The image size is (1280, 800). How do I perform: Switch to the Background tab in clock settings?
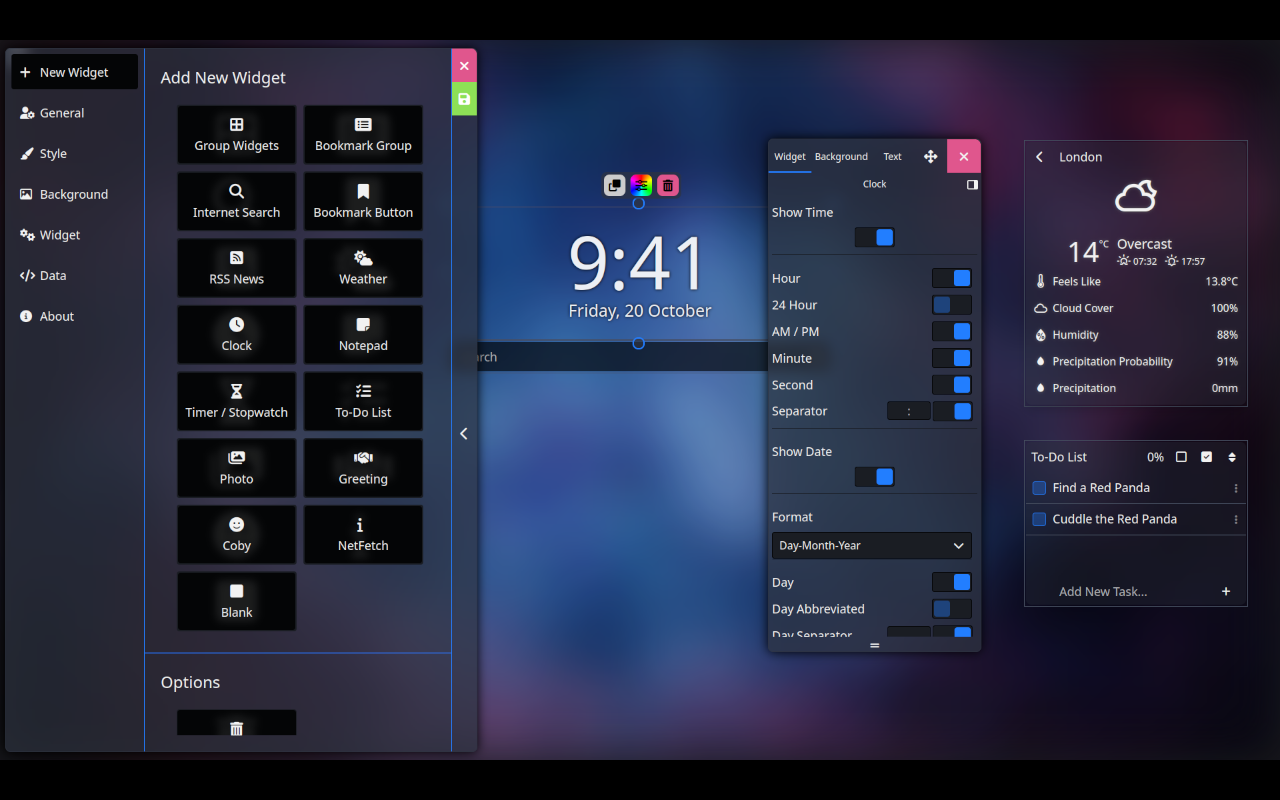(841, 156)
